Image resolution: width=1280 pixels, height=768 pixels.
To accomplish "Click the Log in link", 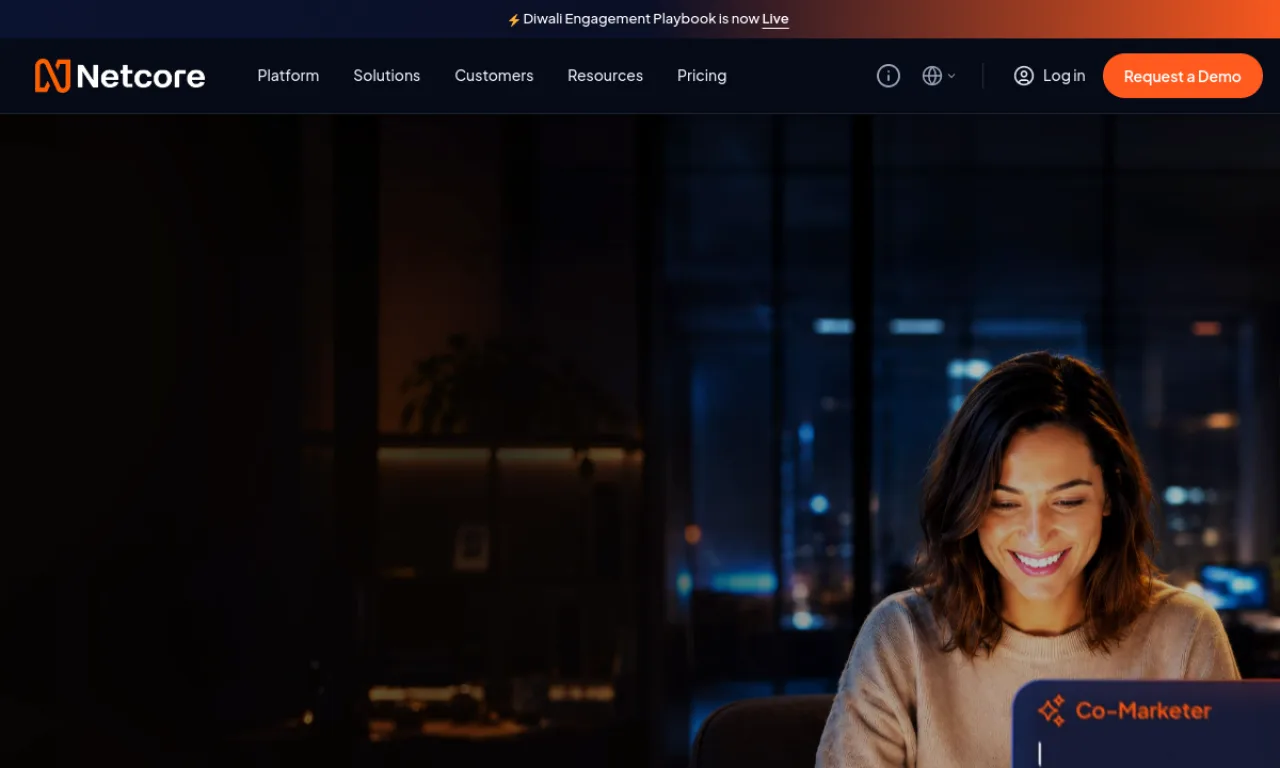I will coord(1064,76).
